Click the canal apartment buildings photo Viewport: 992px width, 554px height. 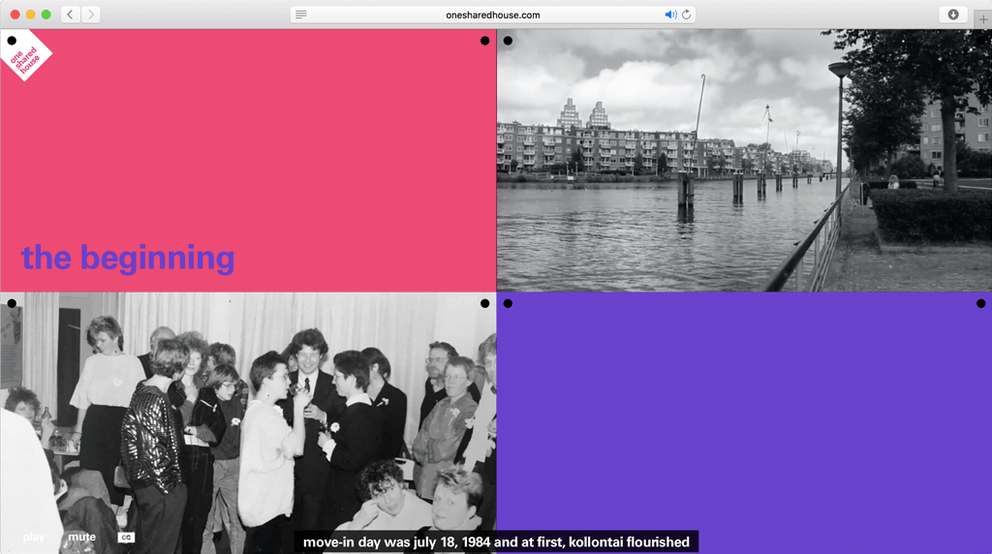tap(744, 161)
